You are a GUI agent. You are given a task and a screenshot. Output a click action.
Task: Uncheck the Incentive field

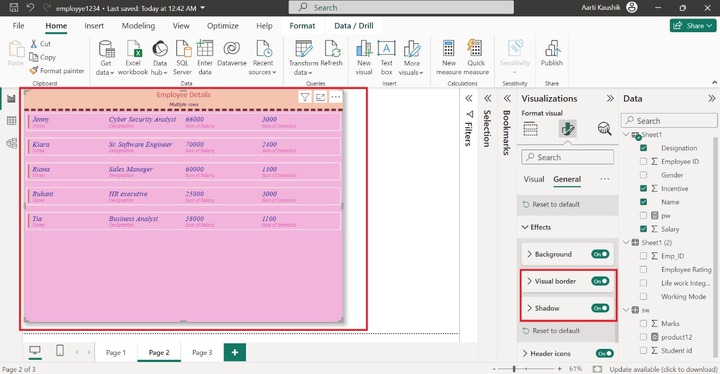click(643, 188)
